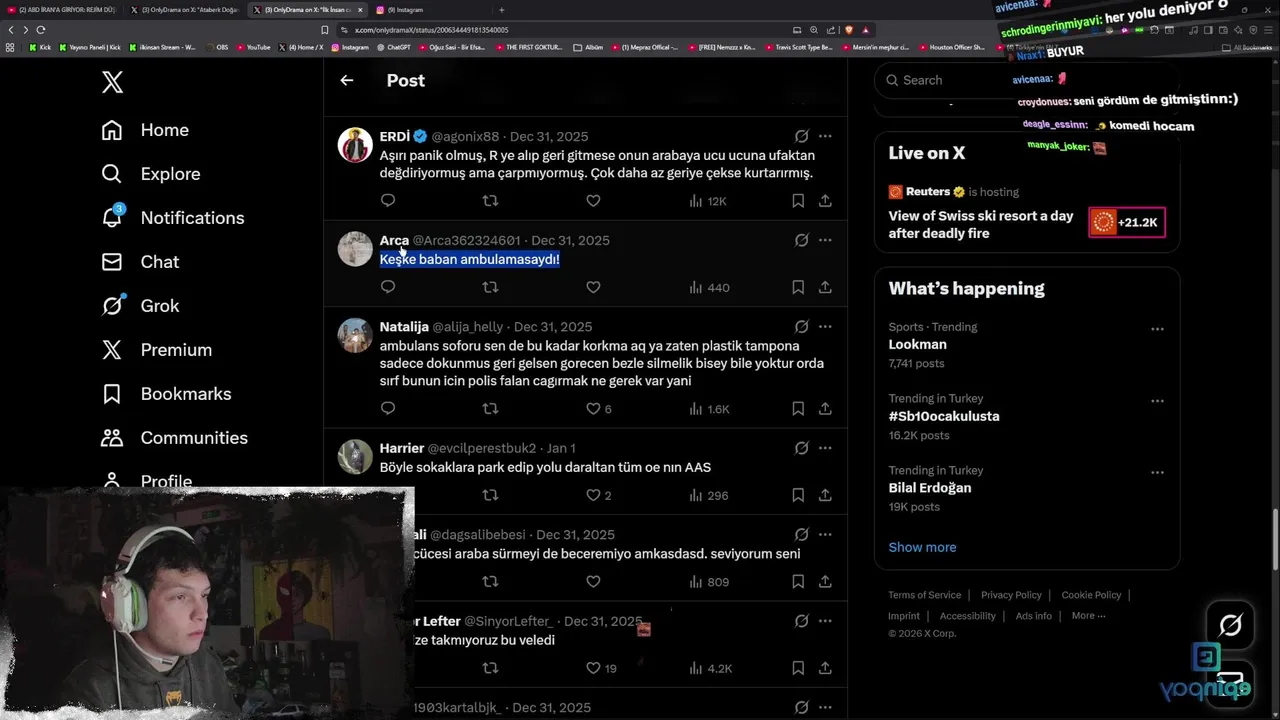Viewport: 1280px width, 720px height.
Task: Click the +21.2K live listeners button
Action: pos(1126,222)
